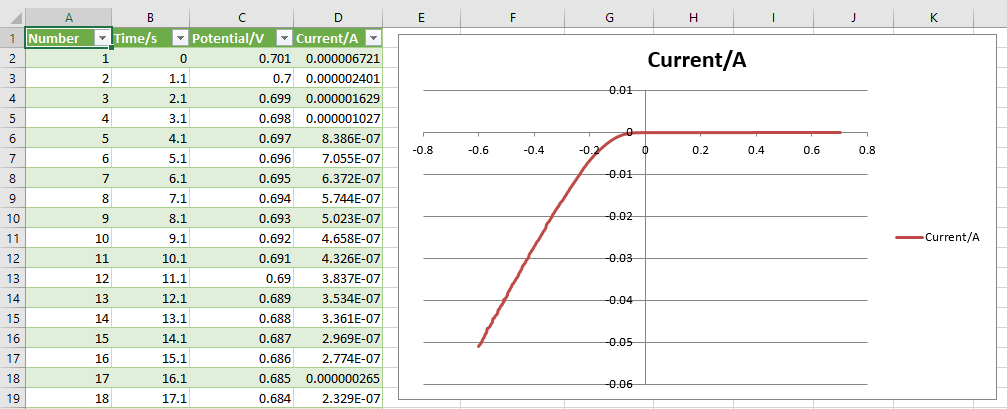
Task: Select row 10 header
Action: click(12, 218)
